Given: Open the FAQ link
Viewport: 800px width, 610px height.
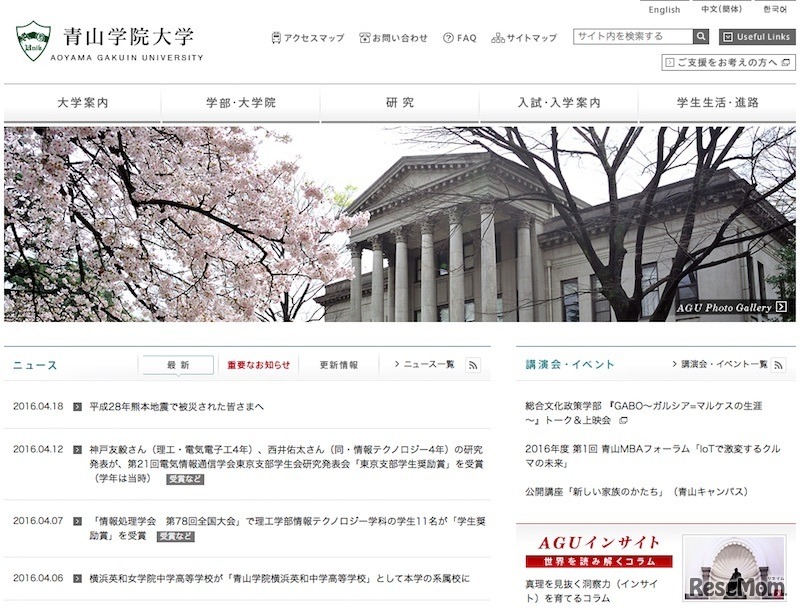Looking at the screenshot, I should click(466, 38).
